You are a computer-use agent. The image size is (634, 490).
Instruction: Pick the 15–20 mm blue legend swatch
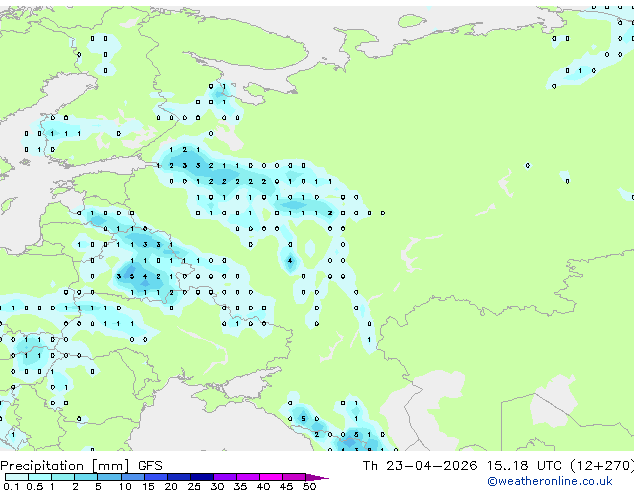[x=155, y=477]
